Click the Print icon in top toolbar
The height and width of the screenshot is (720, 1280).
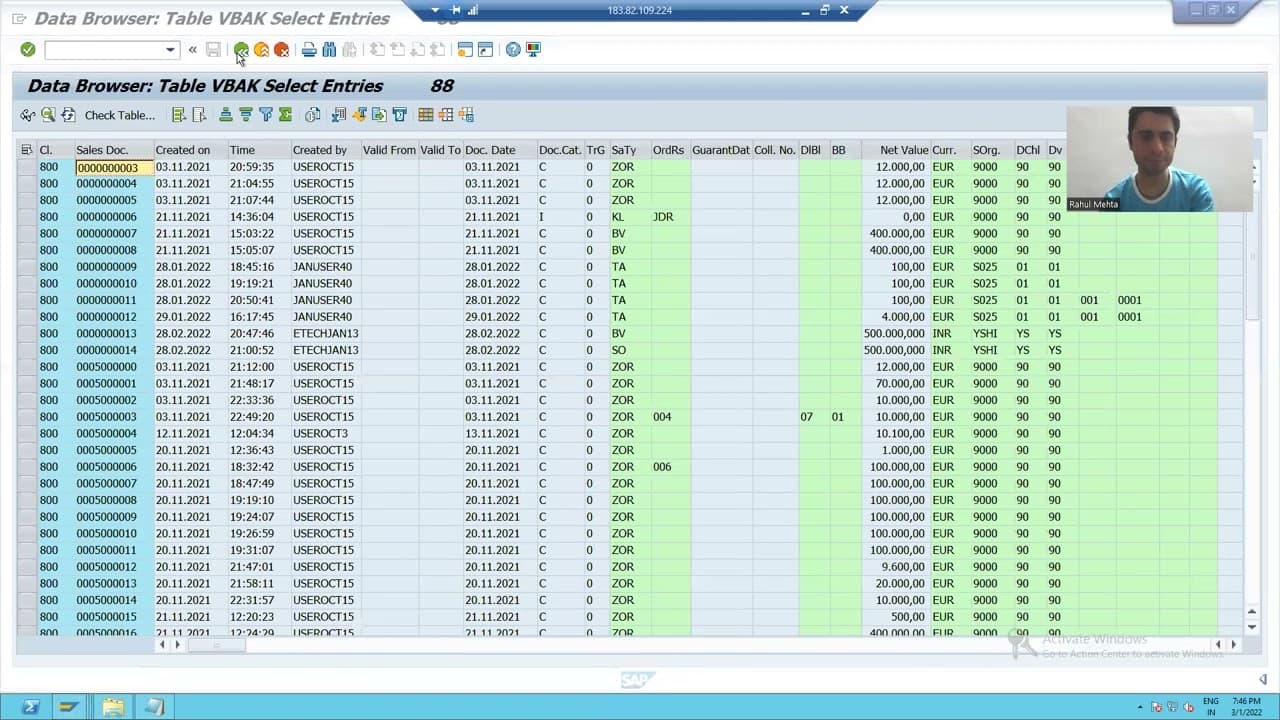309,49
